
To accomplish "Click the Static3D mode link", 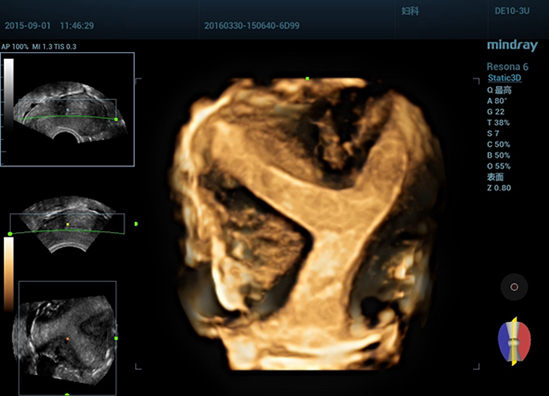I will [x=505, y=78].
